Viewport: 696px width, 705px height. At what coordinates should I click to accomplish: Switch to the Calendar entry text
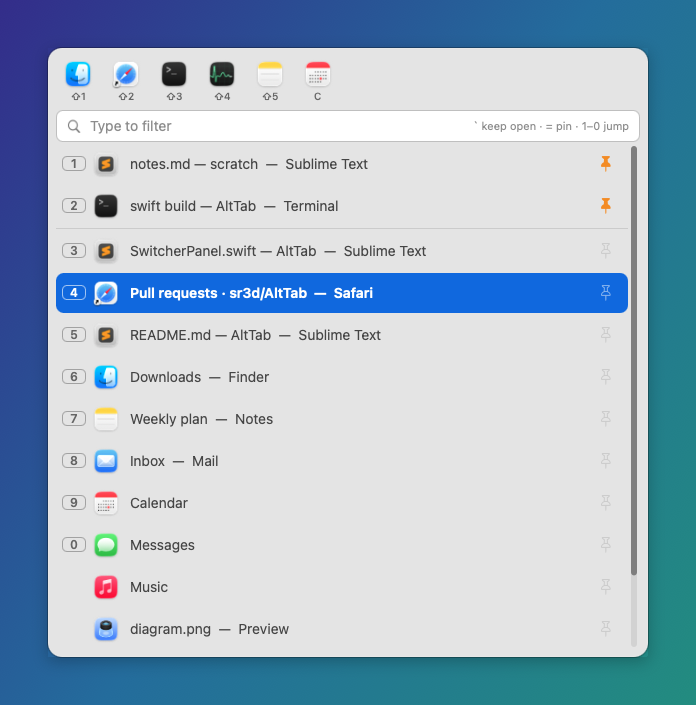pyautogui.click(x=159, y=503)
